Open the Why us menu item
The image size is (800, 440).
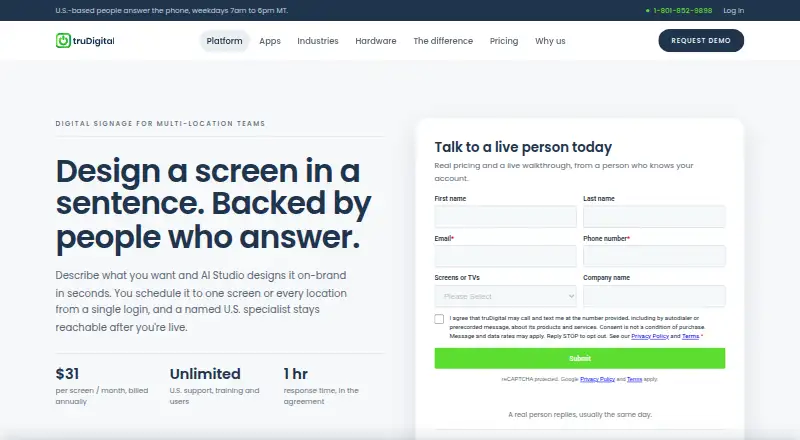551,41
